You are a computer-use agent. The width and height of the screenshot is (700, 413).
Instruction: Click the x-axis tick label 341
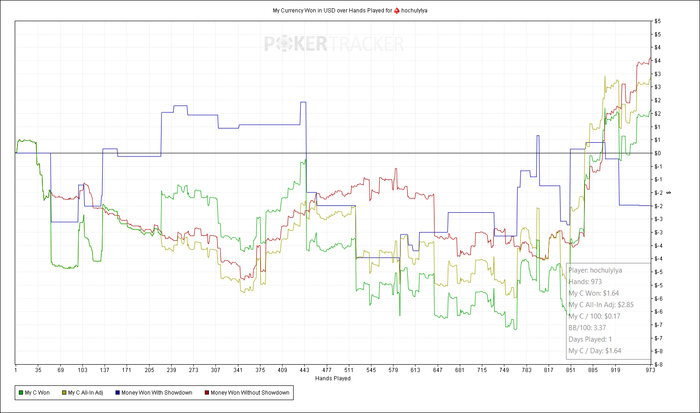click(x=238, y=370)
